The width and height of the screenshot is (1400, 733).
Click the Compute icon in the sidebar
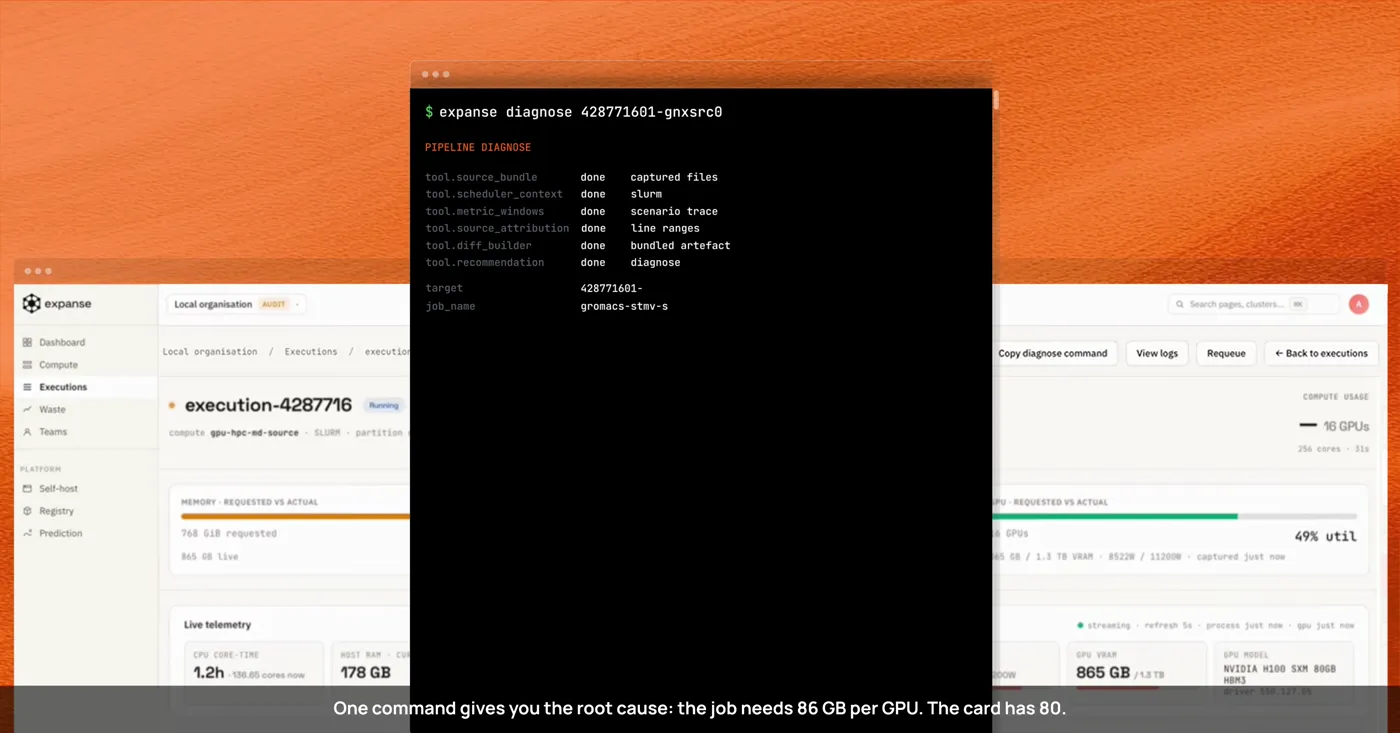click(28, 365)
